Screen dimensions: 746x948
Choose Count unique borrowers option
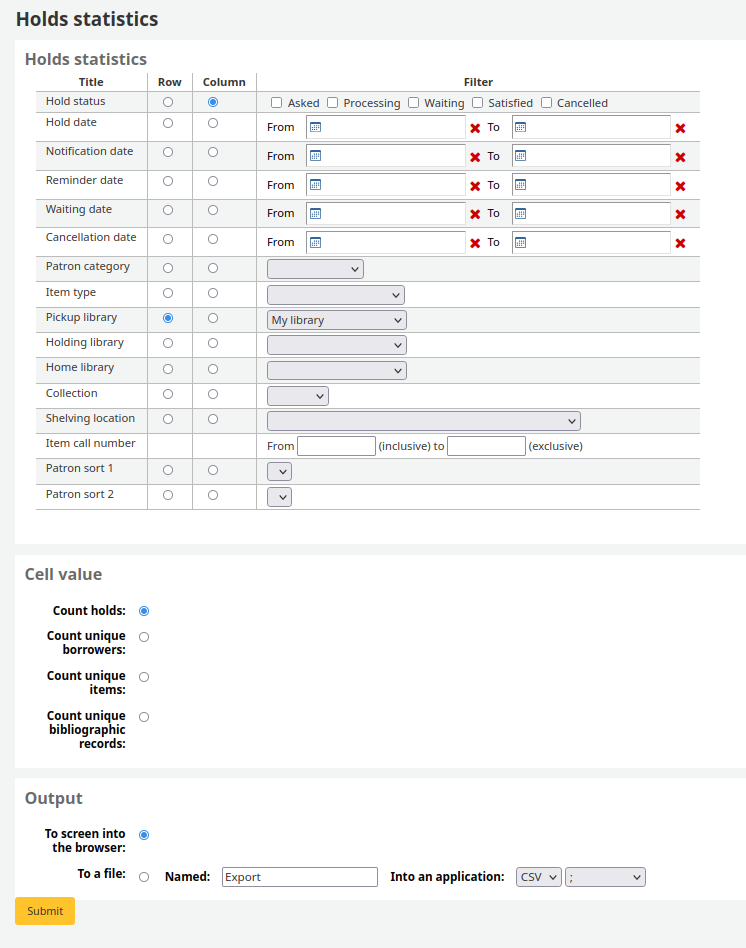point(144,637)
